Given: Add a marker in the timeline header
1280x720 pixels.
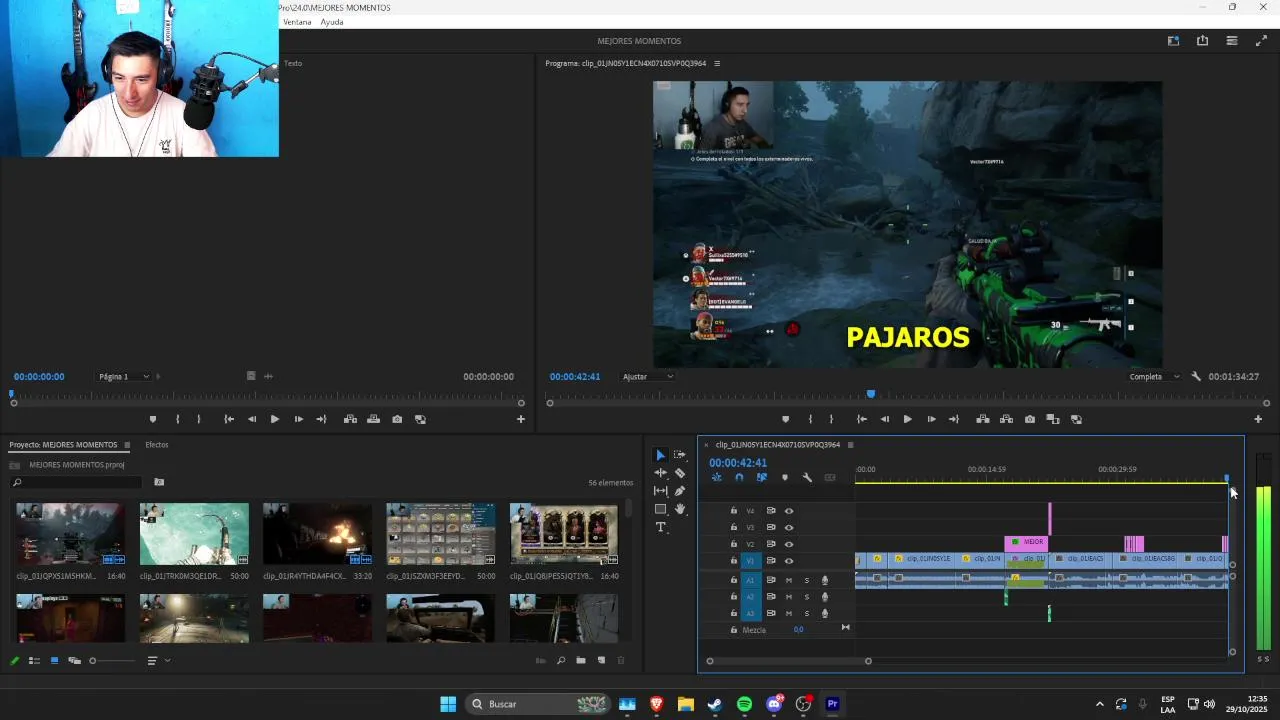Looking at the screenshot, I should point(785,478).
